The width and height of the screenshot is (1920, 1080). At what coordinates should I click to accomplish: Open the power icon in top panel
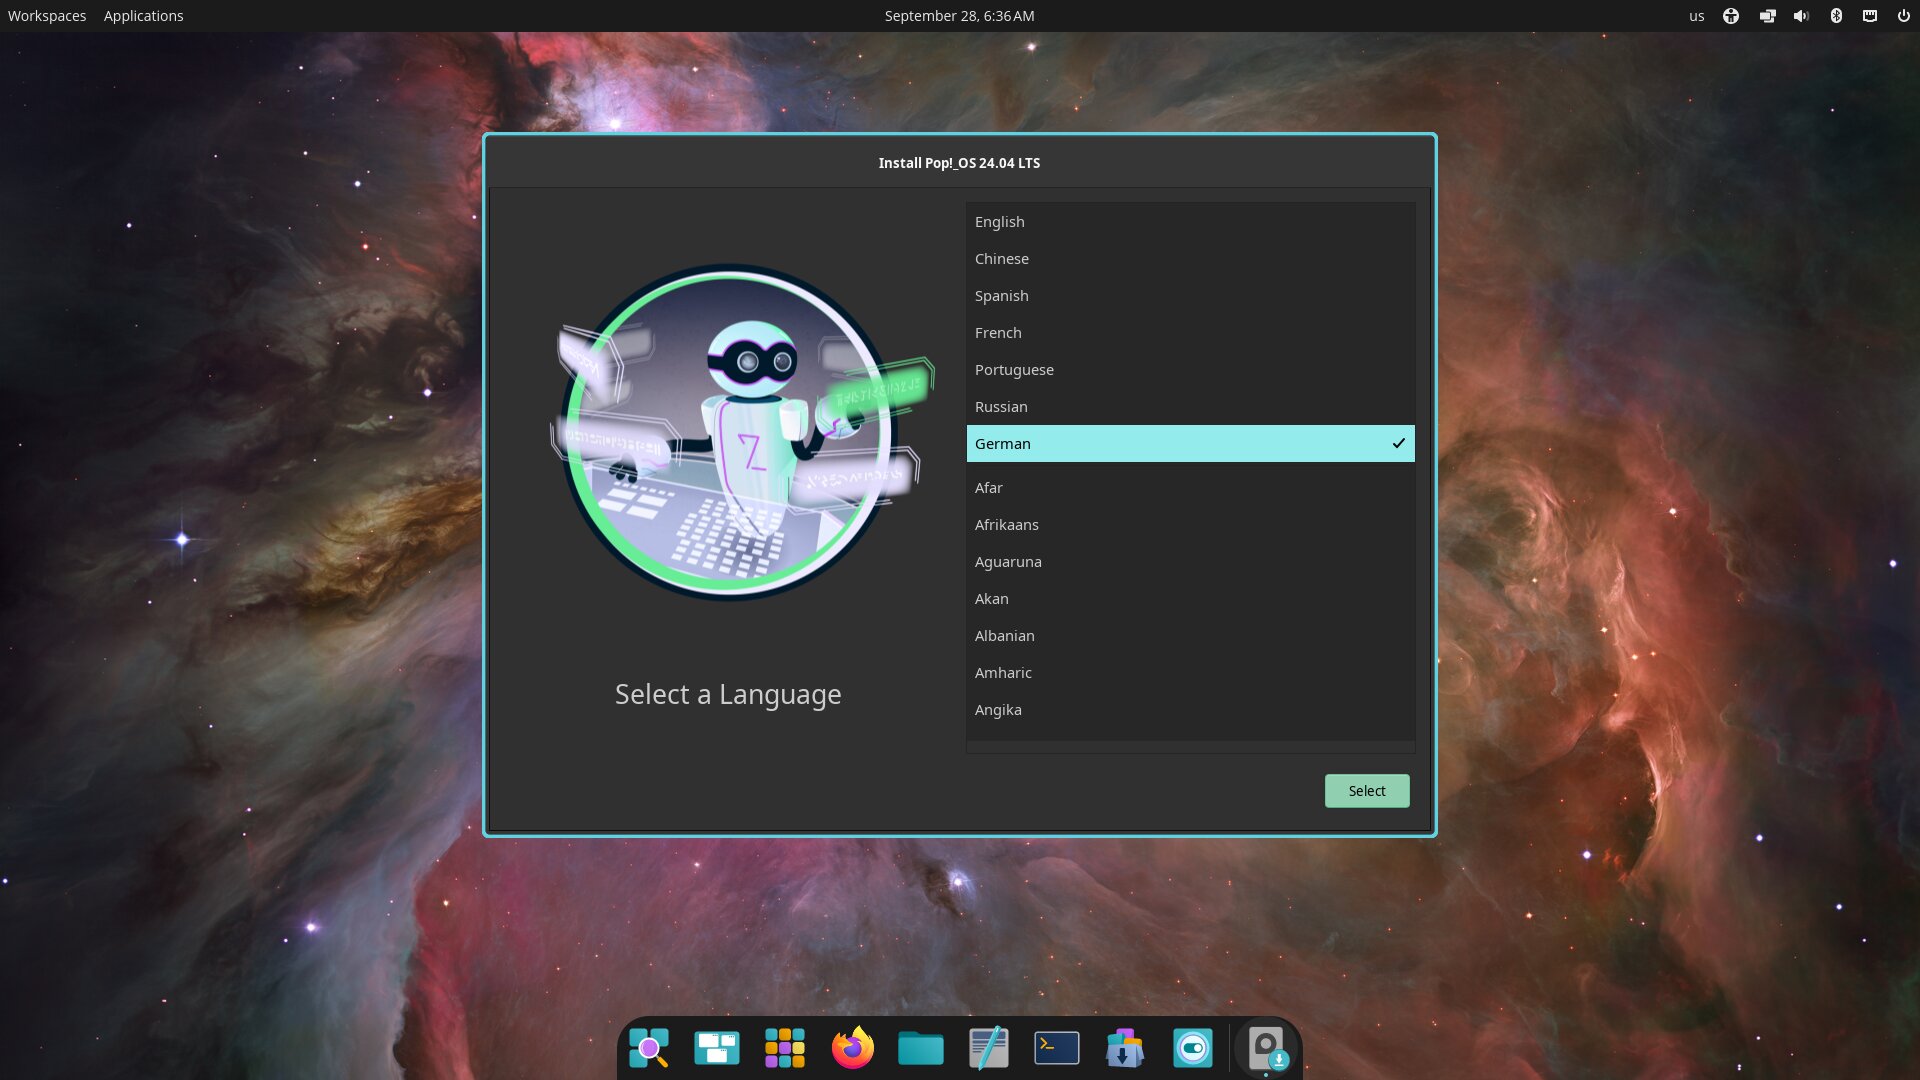click(1904, 16)
